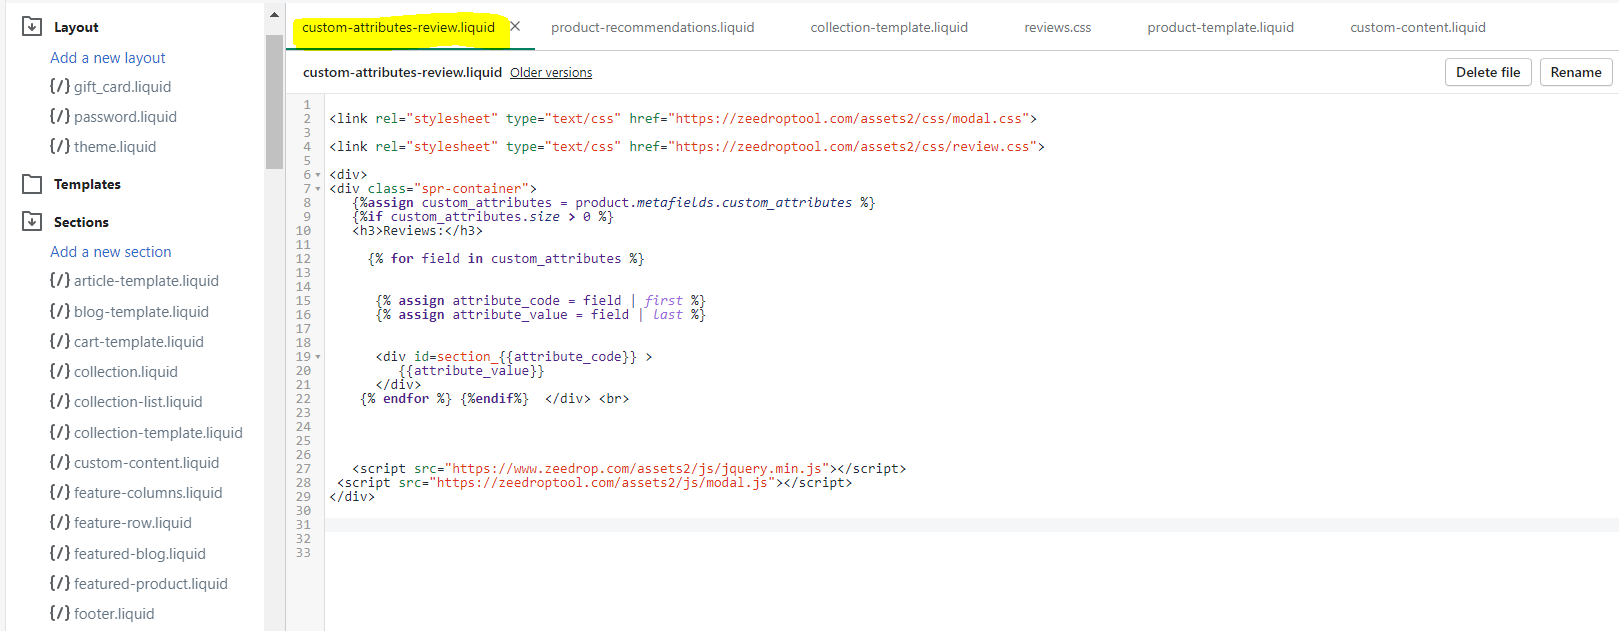Click the {{attribute_value}} text on line 20
Image resolution: width=1619 pixels, height=631 pixels.
472,371
